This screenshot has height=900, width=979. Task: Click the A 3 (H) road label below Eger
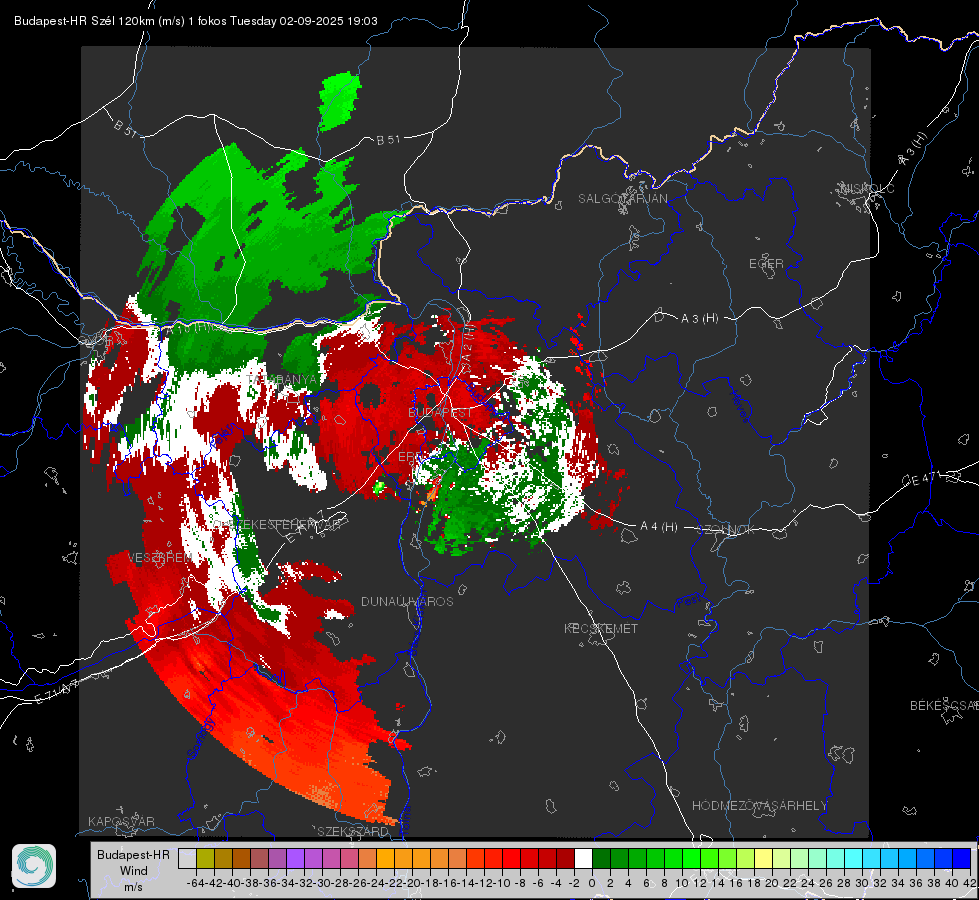coord(699,319)
